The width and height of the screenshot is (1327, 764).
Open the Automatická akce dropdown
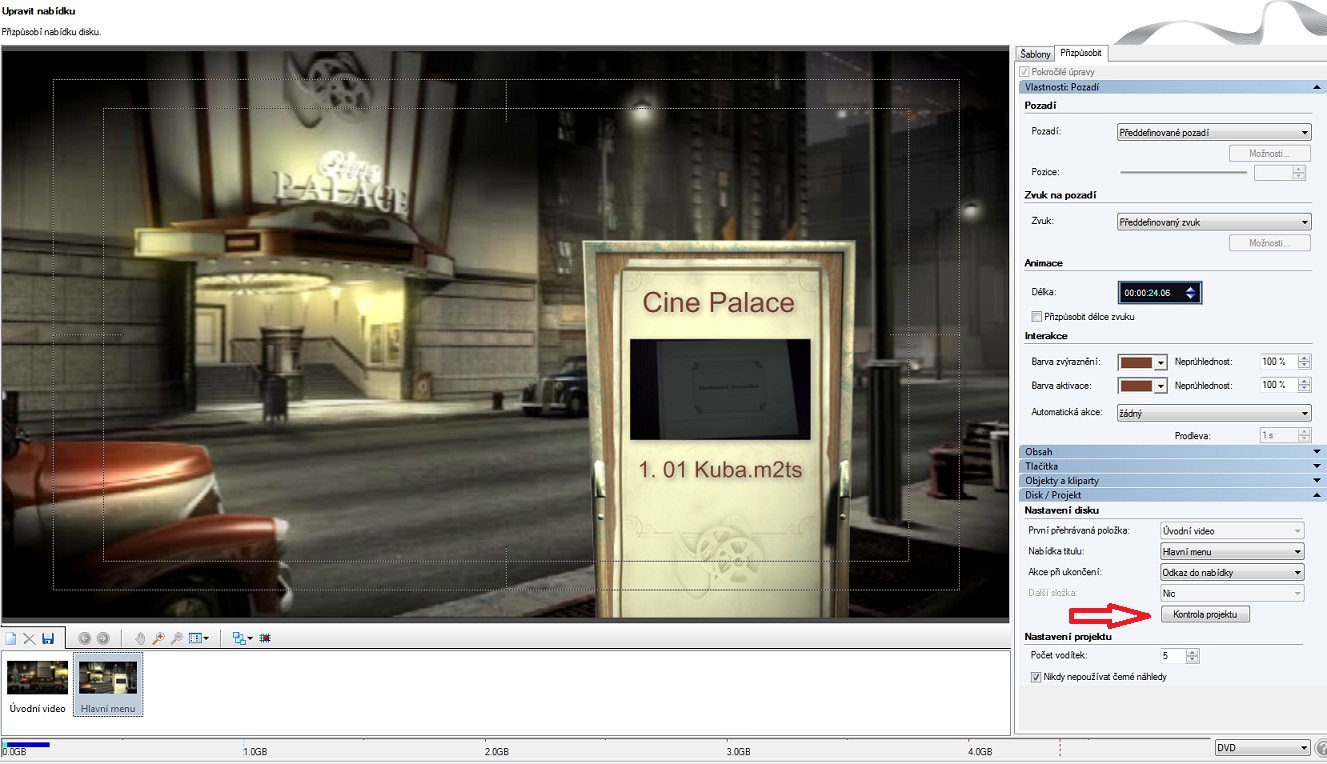click(1213, 413)
